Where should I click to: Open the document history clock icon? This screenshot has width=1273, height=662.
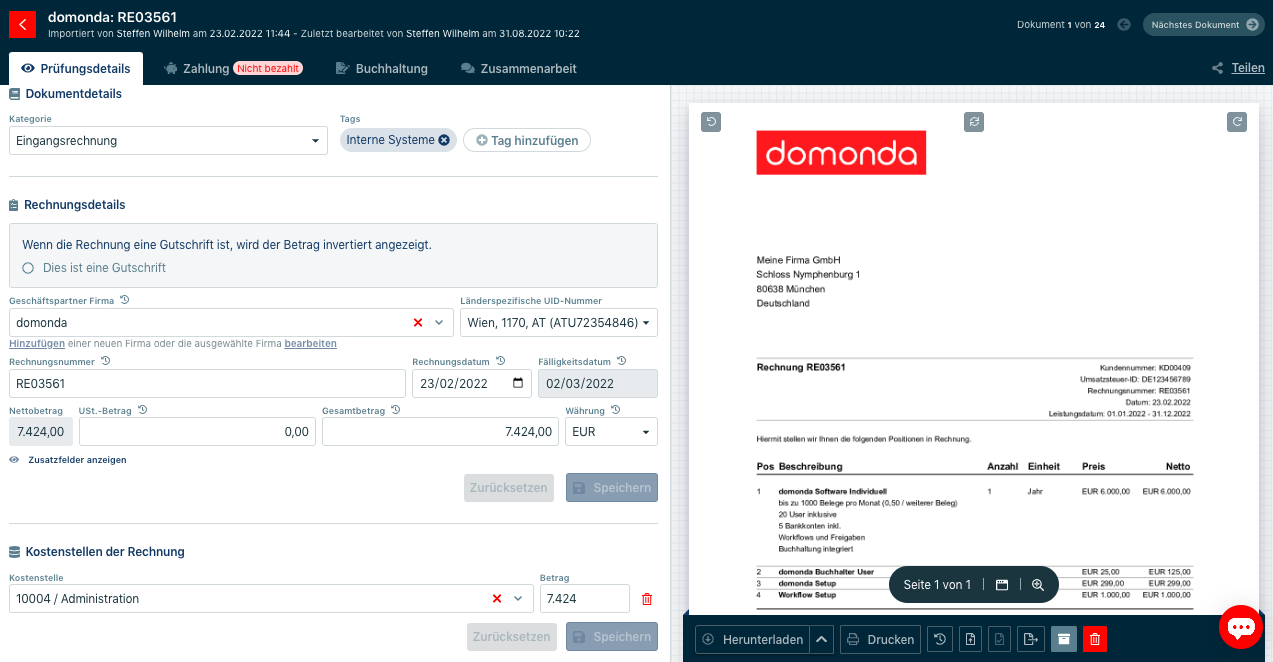click(x=939, y=639)
